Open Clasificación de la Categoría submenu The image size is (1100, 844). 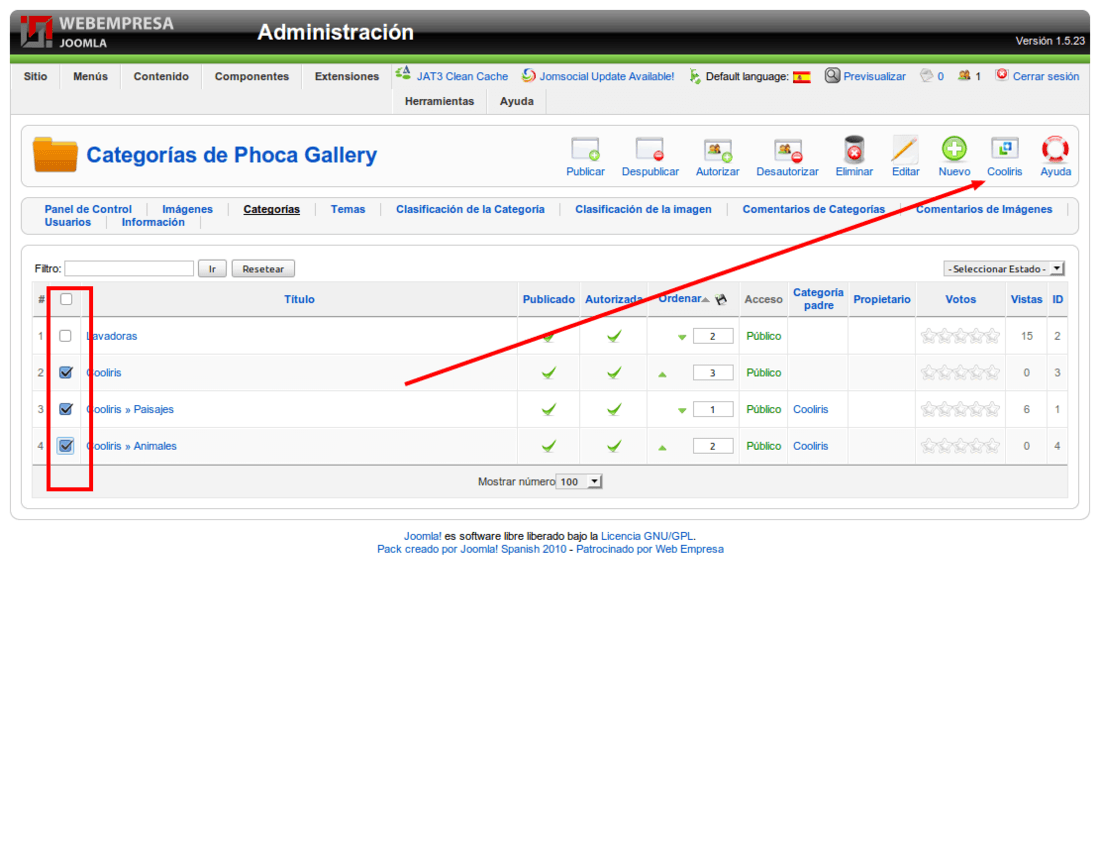pyautogui.click(x=470, y=209)
